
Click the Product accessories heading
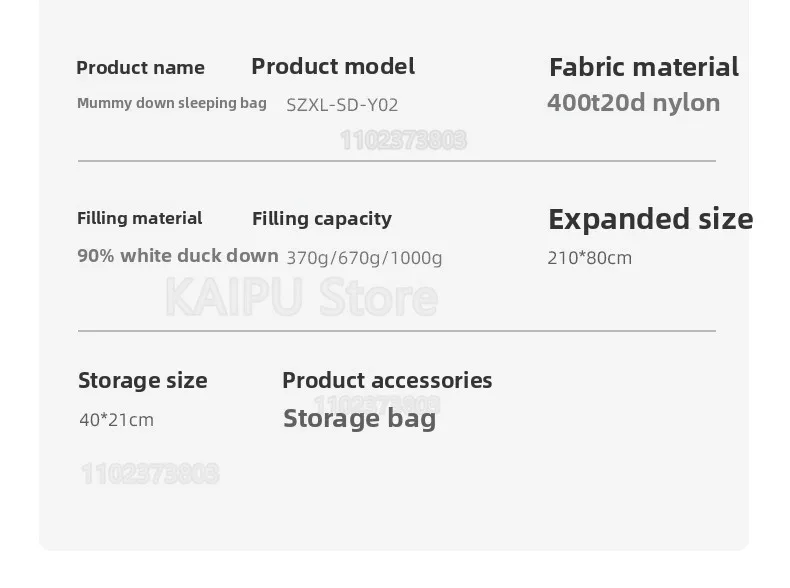(x=387, y=380)
